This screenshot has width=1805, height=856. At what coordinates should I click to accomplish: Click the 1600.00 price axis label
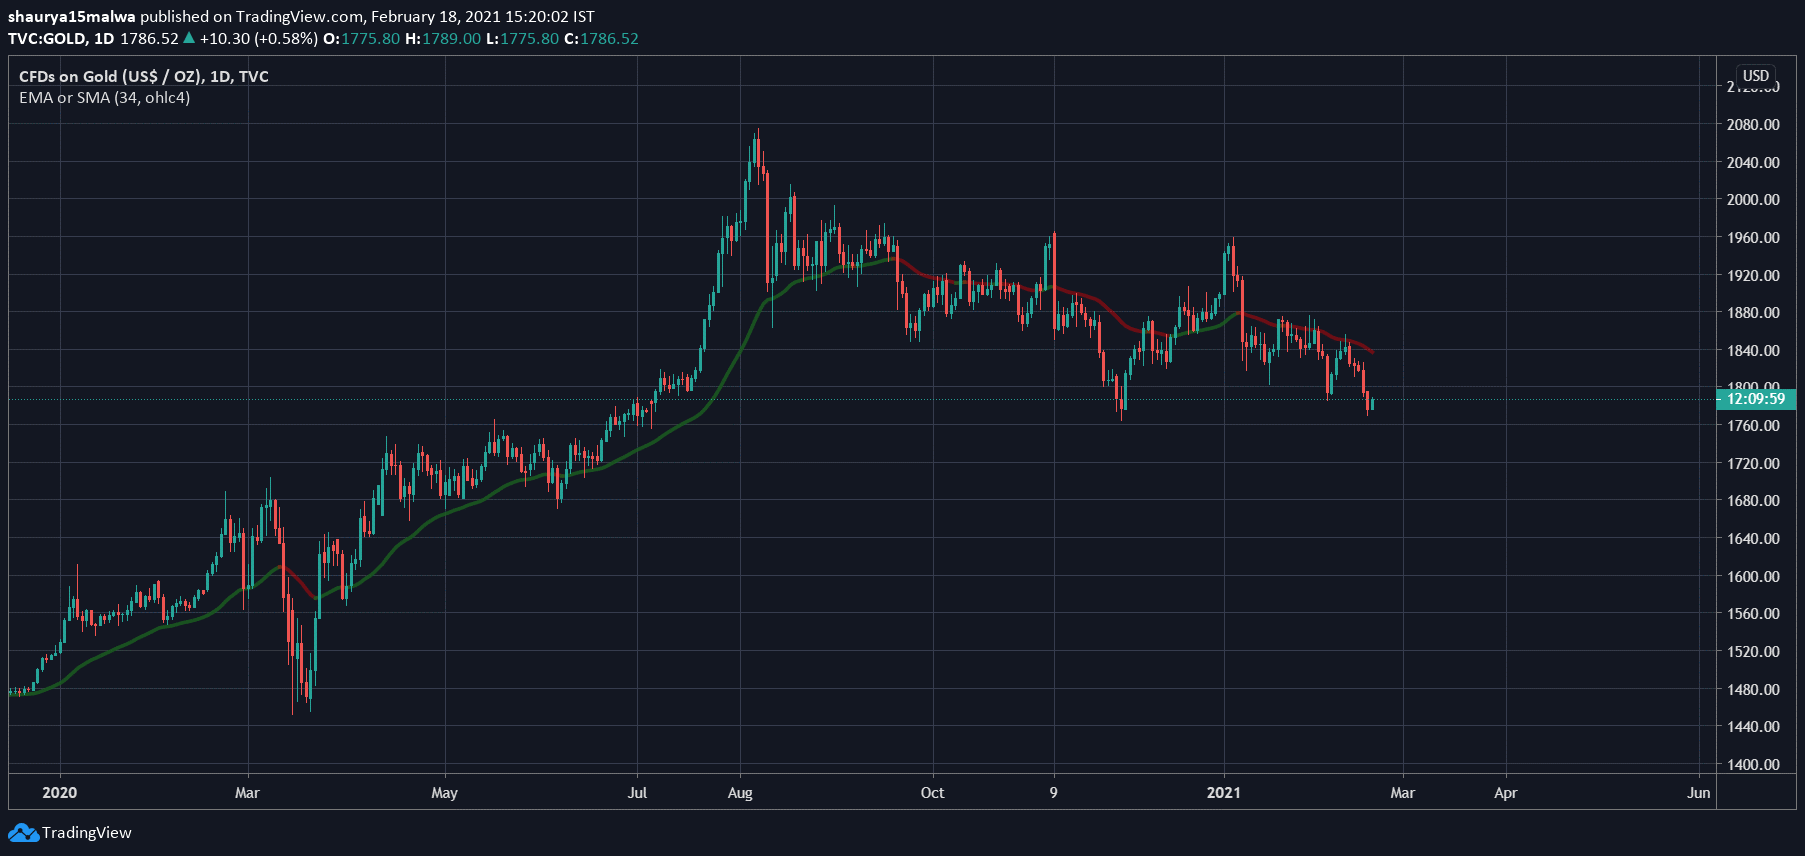coord(1753,577)
